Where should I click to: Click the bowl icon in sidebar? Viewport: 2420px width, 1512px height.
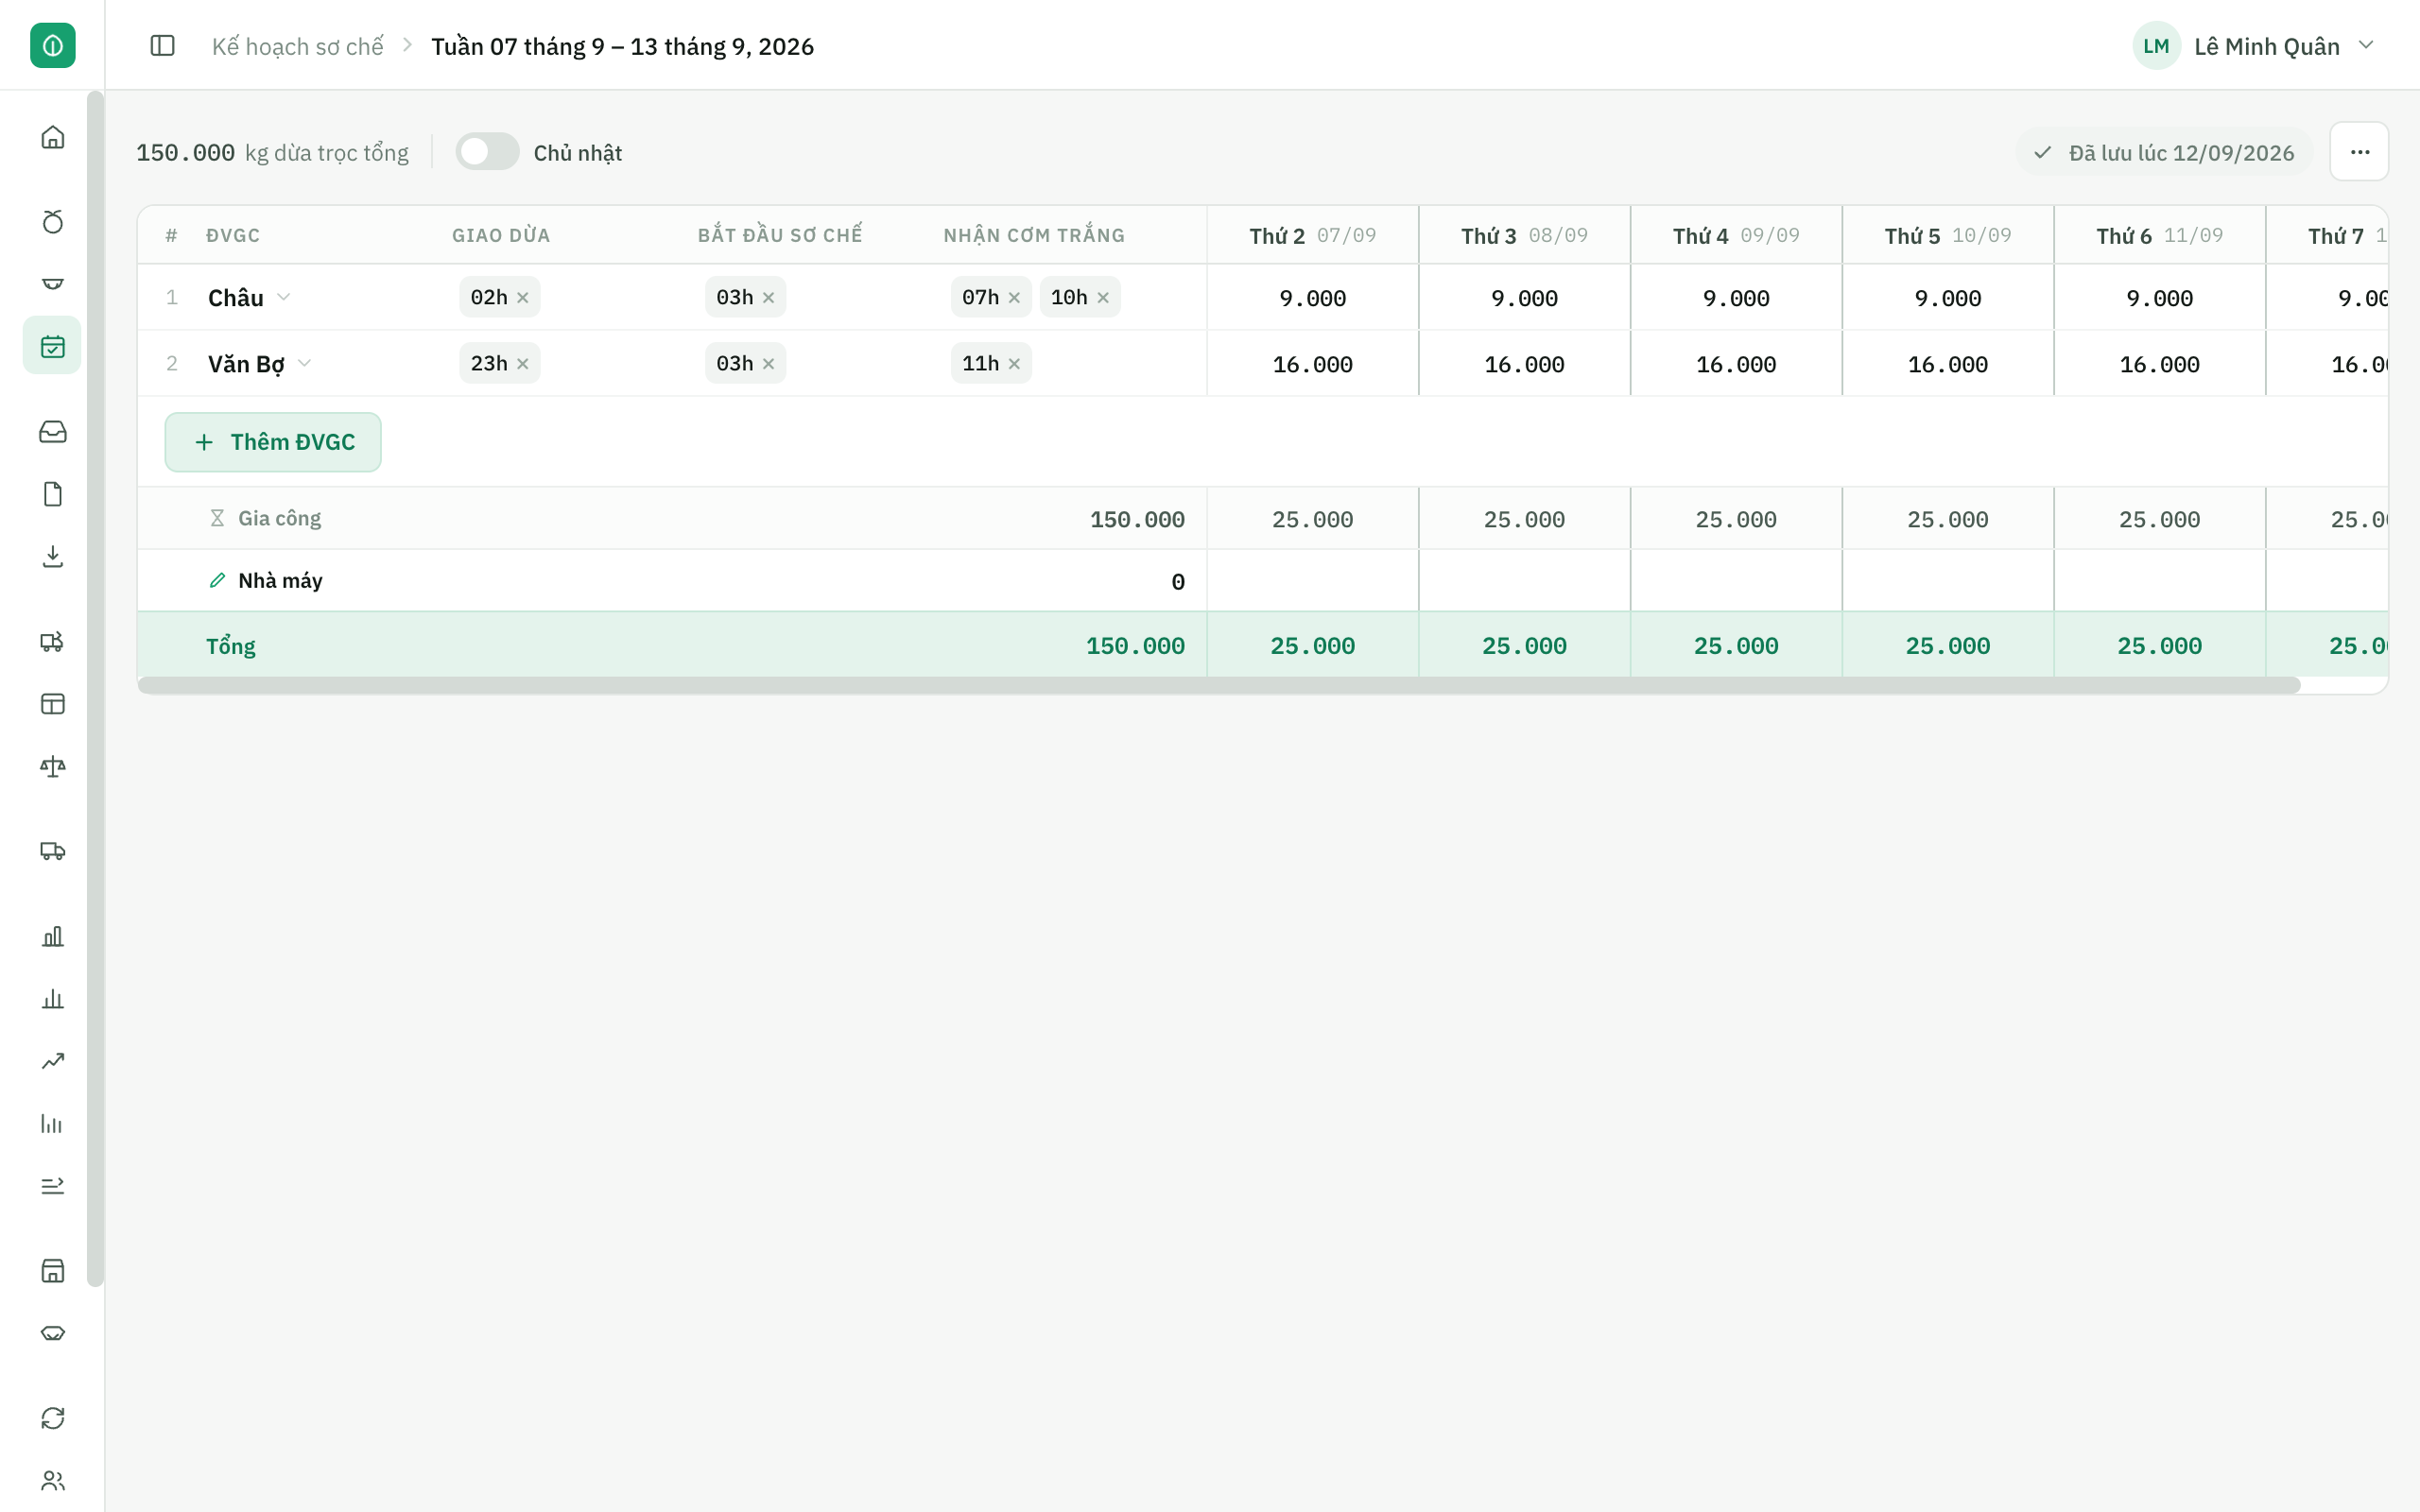click(x=53, y=284)
